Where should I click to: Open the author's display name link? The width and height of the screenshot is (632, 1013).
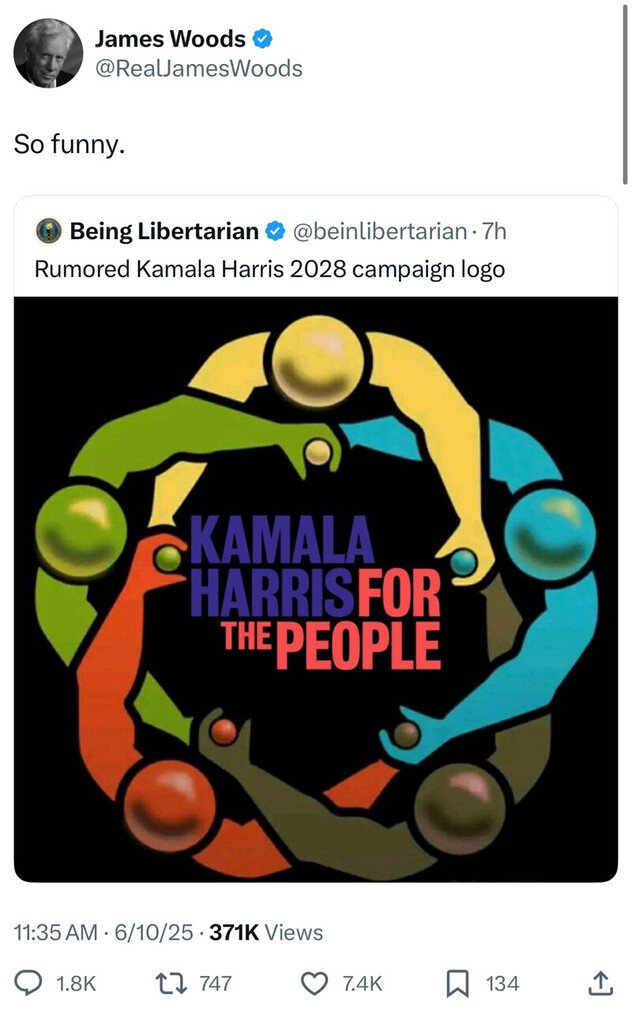[170, 39]
